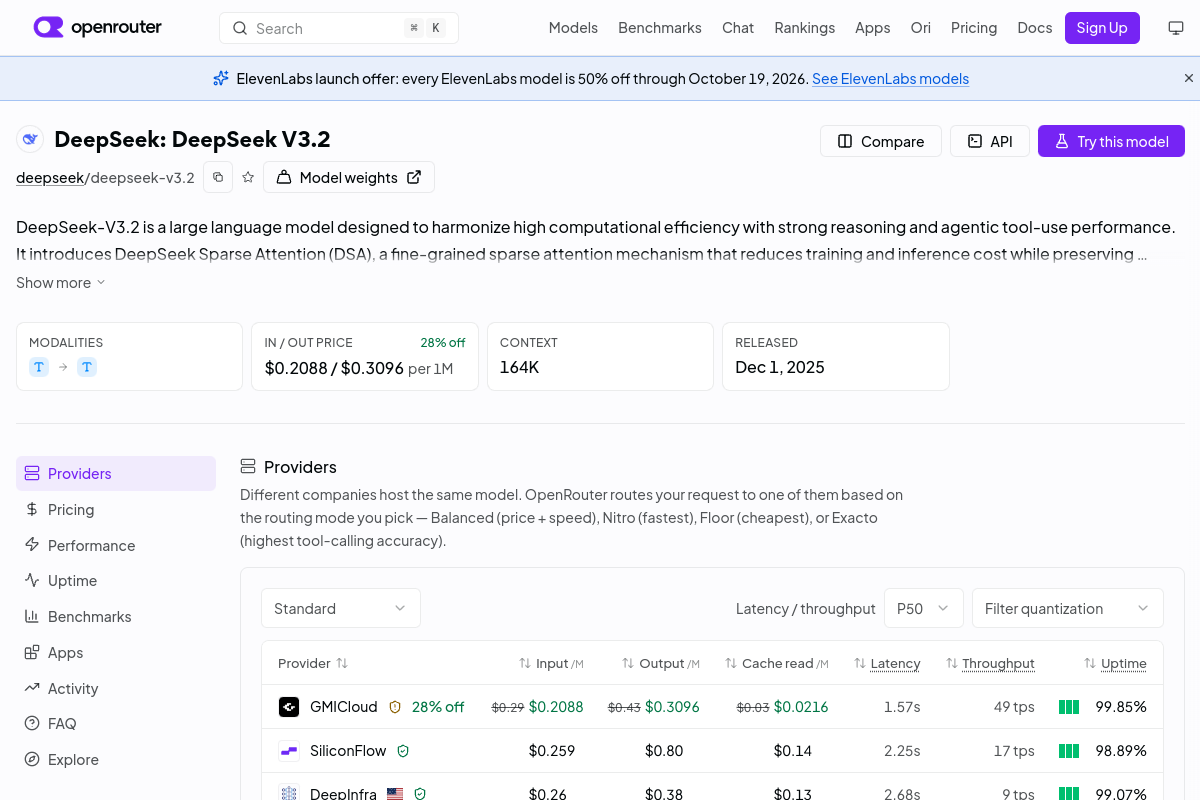Sort by the Provider column
The image size is (1200, 800).
coord(313,663)
